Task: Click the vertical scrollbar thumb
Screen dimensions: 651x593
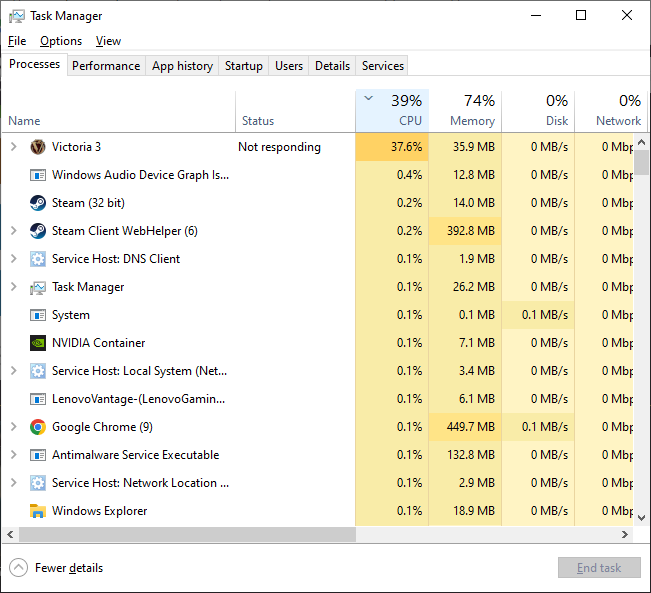Action: pos(641,162)
